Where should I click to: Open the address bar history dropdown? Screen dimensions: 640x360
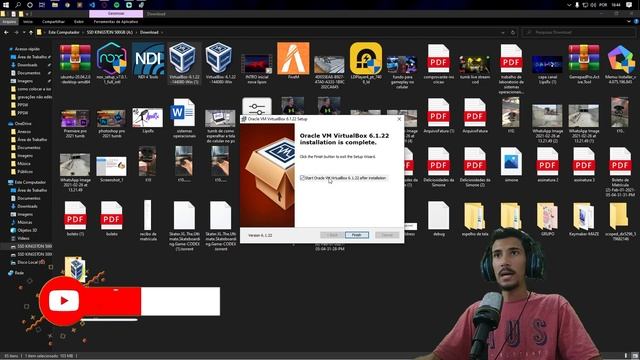coord(503,32)
